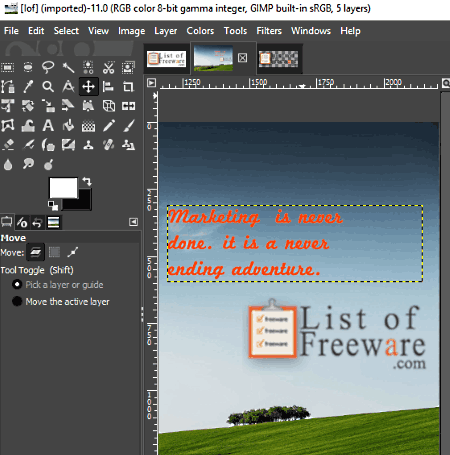450x455 pixels.
Task: Select the Cage Transform tool
Action: [x=8, y=126]
